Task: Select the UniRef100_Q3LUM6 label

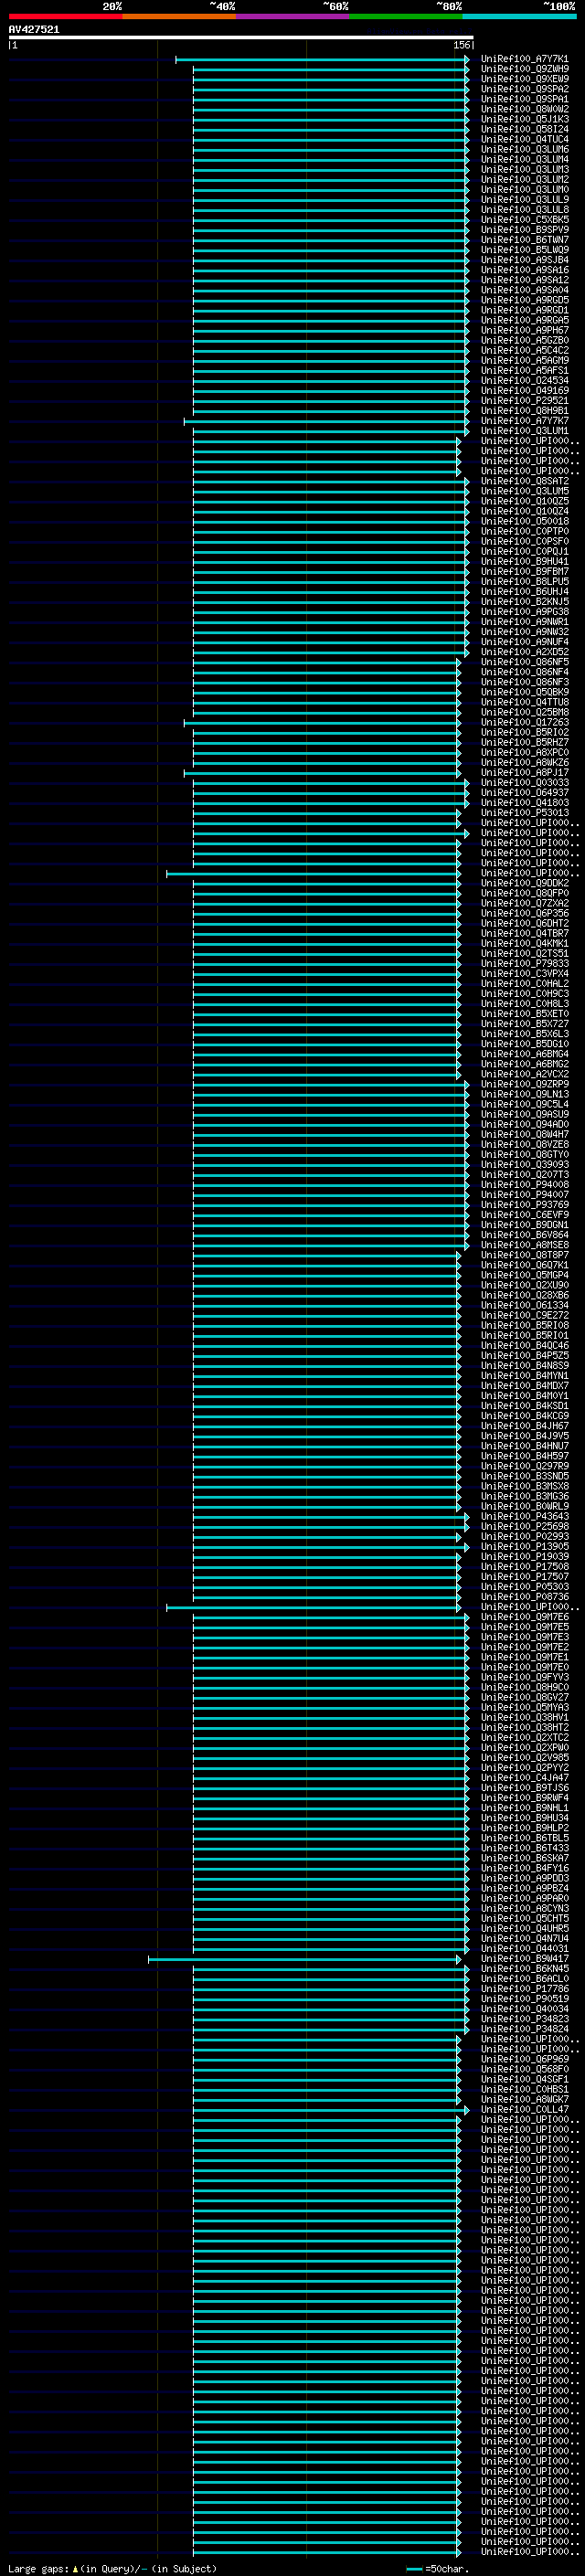Action: (x=525, y=149)
